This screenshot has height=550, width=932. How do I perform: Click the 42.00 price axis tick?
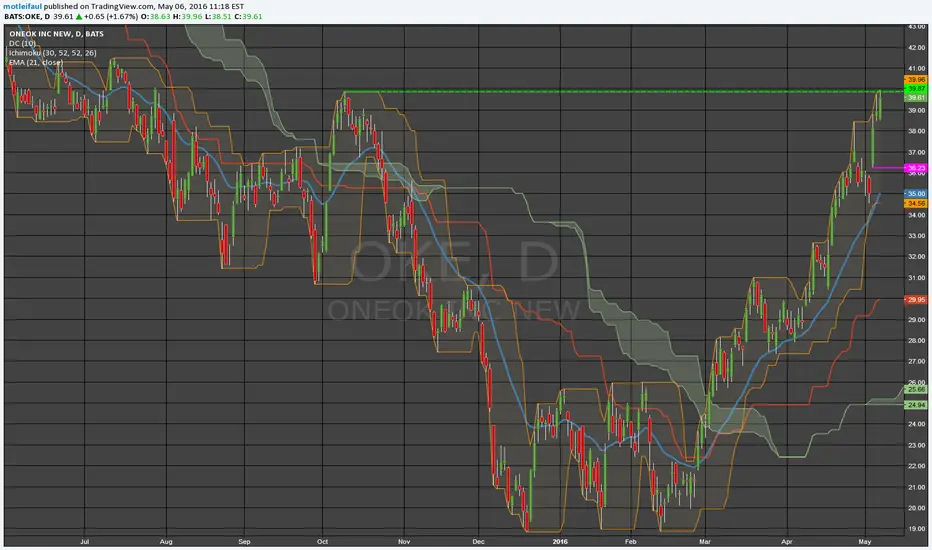point(916,48)
